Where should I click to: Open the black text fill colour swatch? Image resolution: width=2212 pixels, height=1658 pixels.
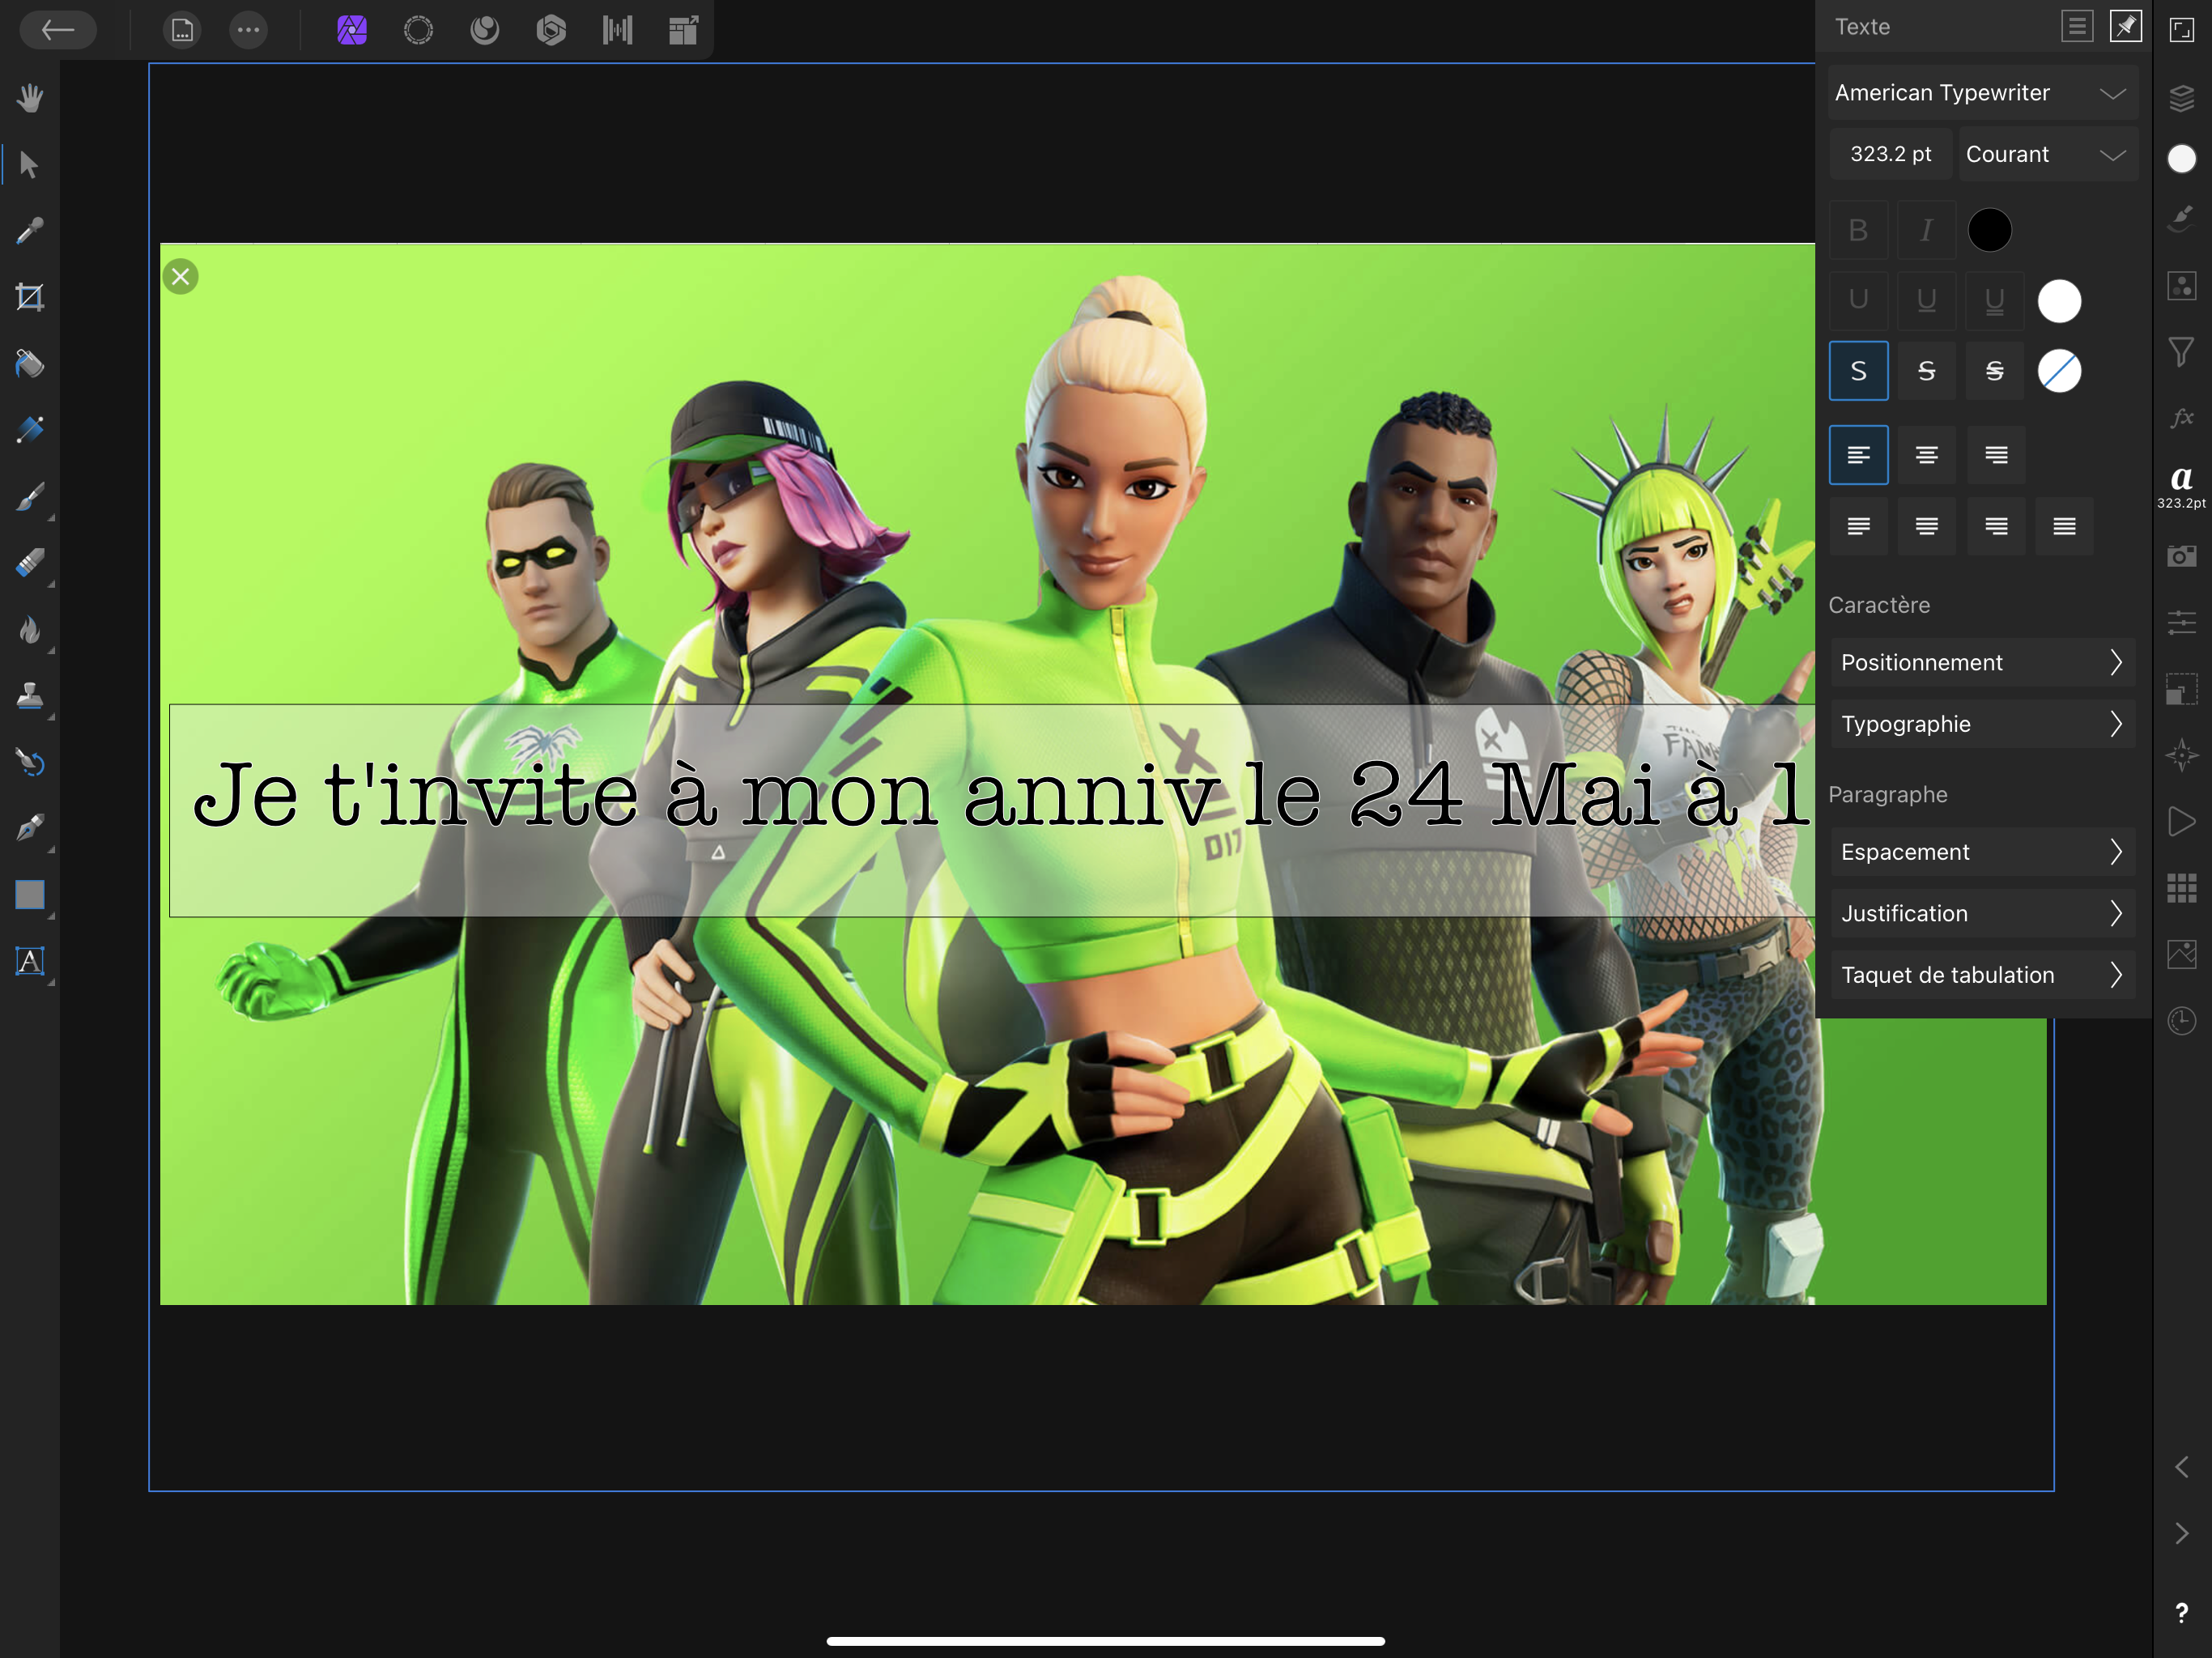(1989, 230)
